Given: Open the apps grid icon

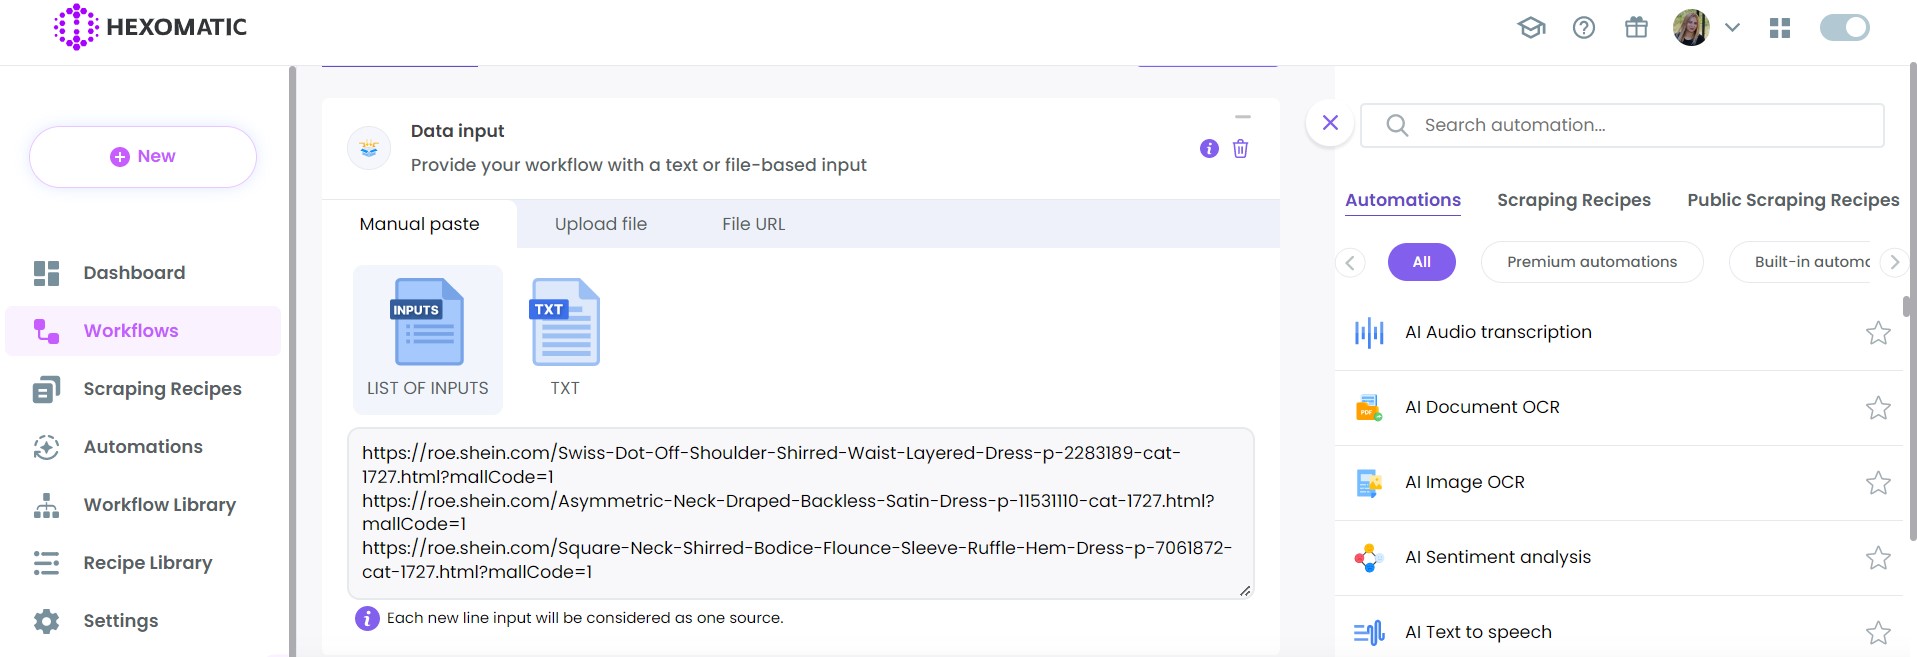Looking at the screenshot, I should 1780,28.
